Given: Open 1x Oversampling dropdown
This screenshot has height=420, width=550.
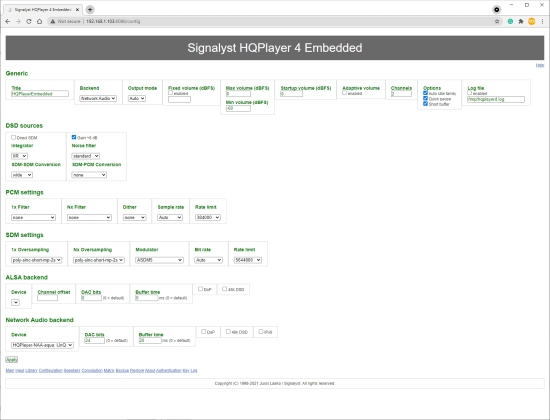Looking at the screenshot, I should tap(36, 260).
